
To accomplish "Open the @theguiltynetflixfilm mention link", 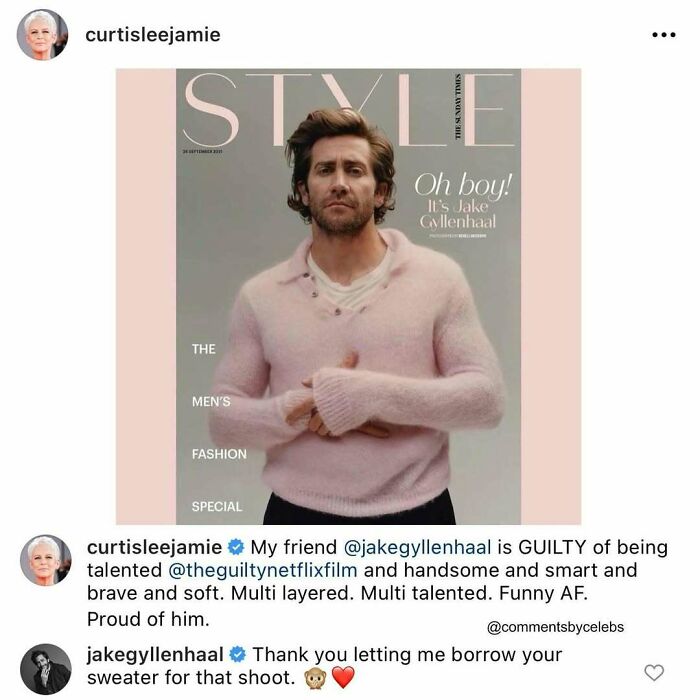I will click(x=263, y=570).
